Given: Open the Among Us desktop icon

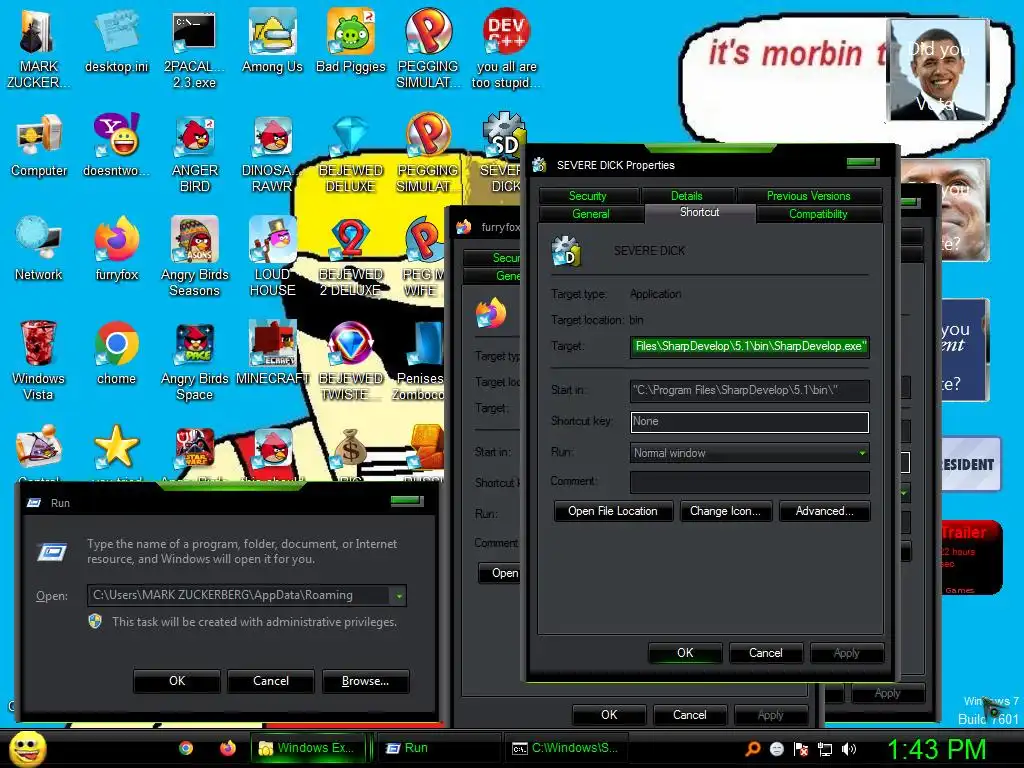Looking at the screenshot, I should [x=272, y=40].
